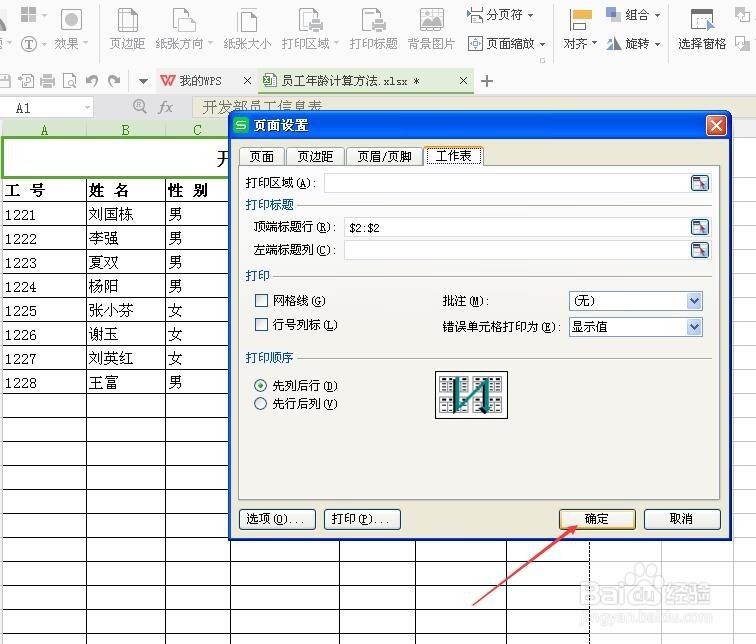Click the A1 name box

click(46, 107)
